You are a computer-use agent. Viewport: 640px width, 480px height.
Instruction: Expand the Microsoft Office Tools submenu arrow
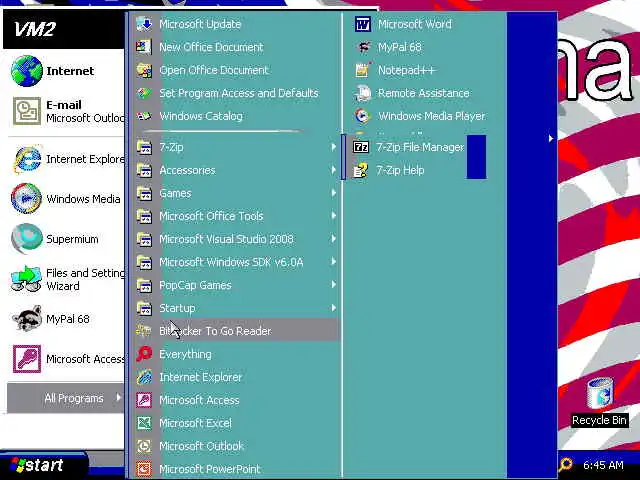coord(333,216)
